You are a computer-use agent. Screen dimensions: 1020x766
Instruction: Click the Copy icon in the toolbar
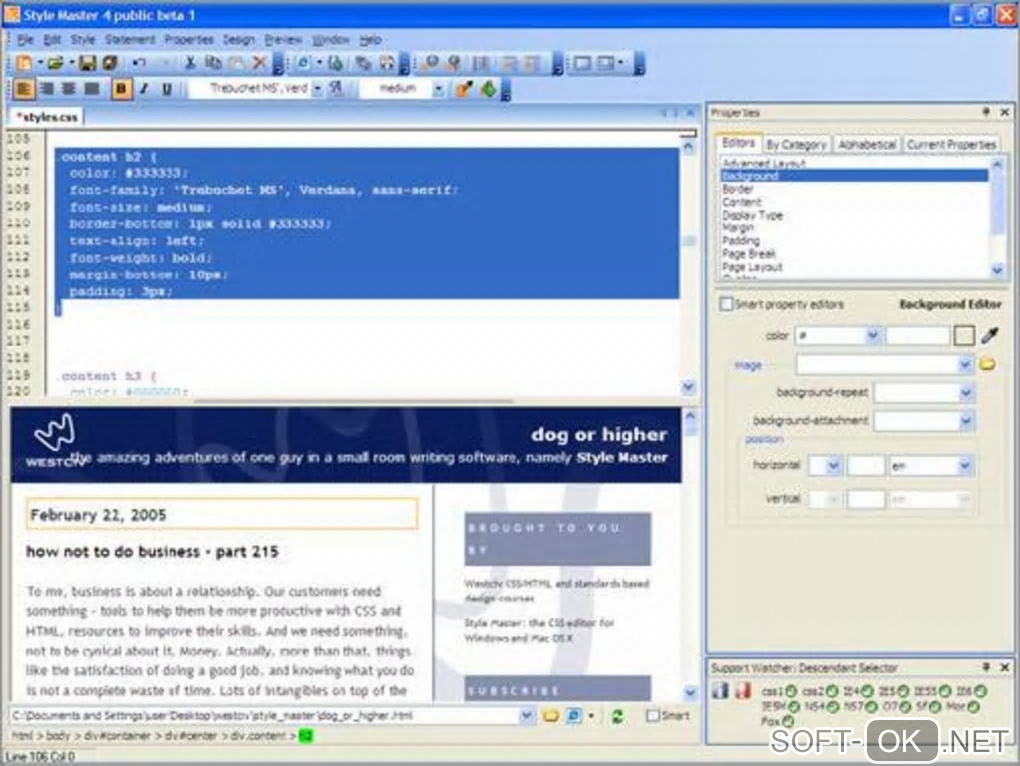coord(213,63)
